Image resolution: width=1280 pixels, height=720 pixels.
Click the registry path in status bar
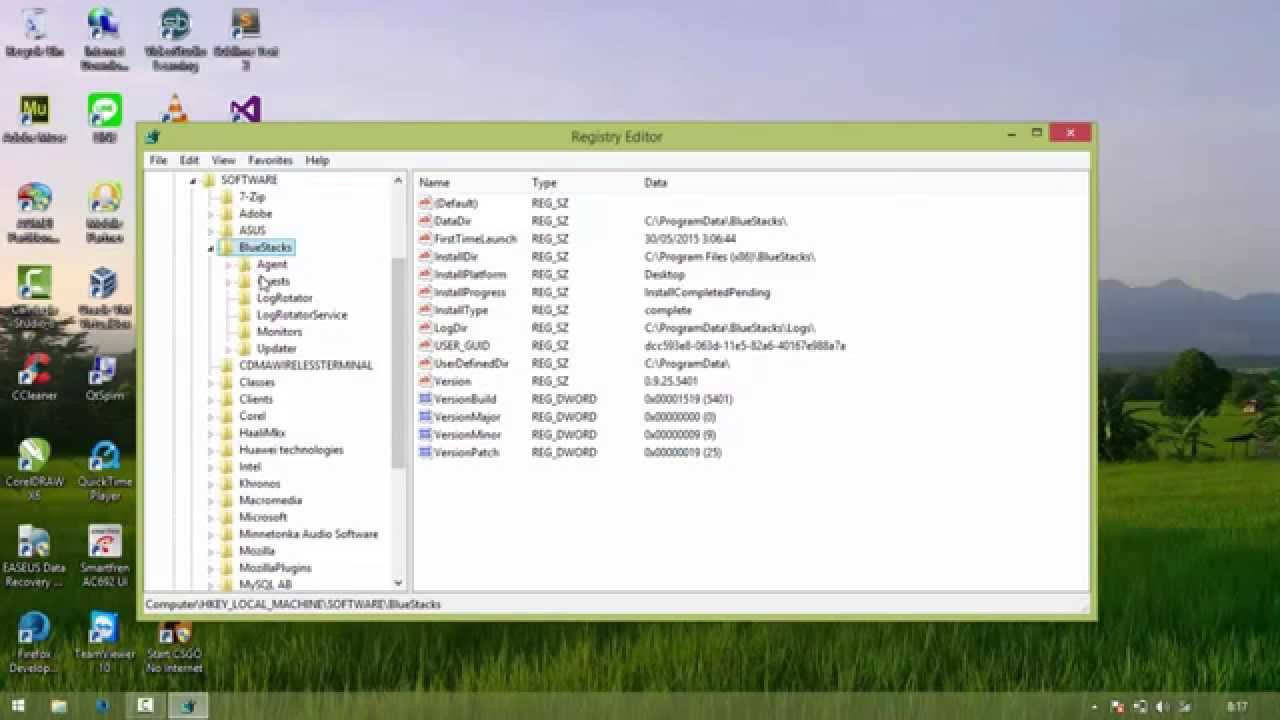pos(293,604)
